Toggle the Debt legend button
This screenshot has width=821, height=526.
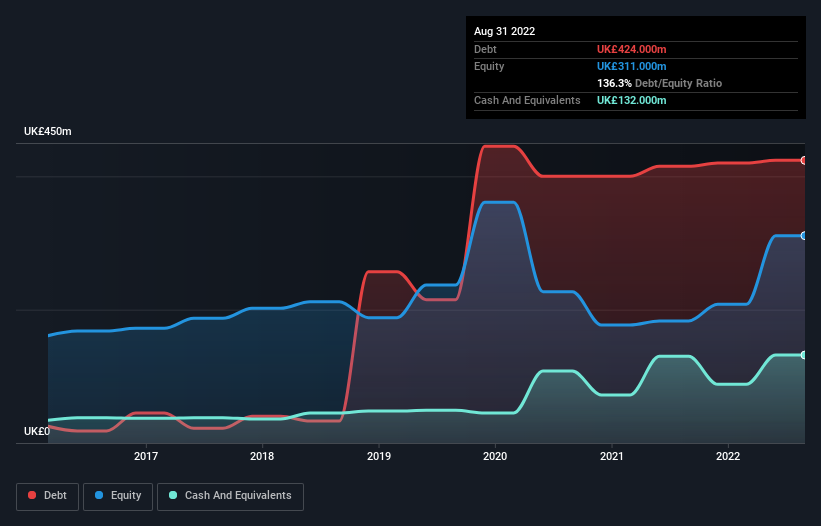pos(48,496)
